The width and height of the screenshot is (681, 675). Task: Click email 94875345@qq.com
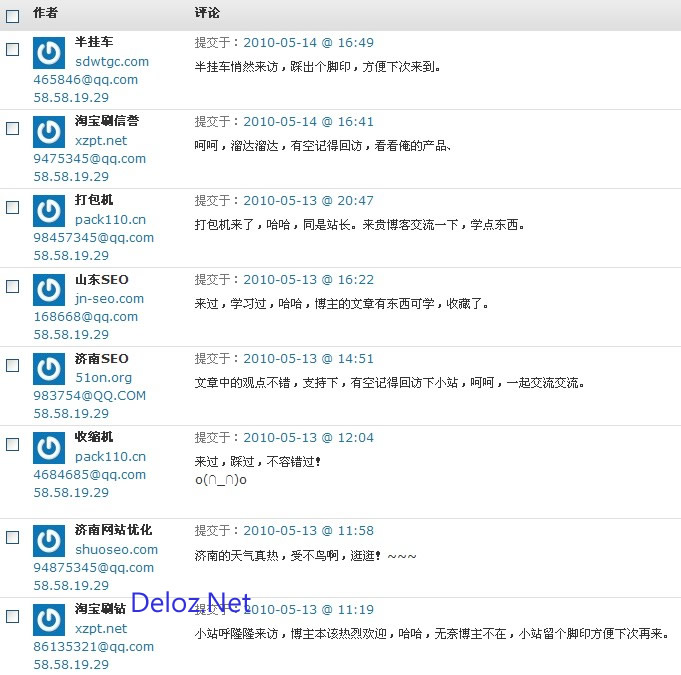(x=93, y=568)
